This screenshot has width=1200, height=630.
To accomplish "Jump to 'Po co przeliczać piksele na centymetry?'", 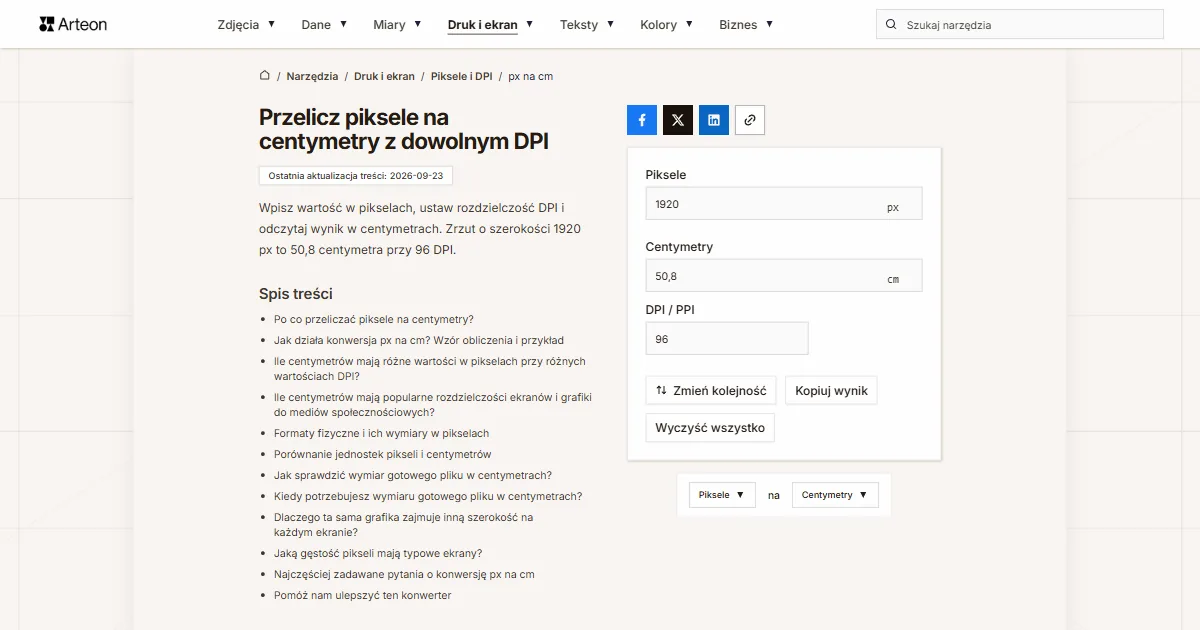I will click(374, 320).
